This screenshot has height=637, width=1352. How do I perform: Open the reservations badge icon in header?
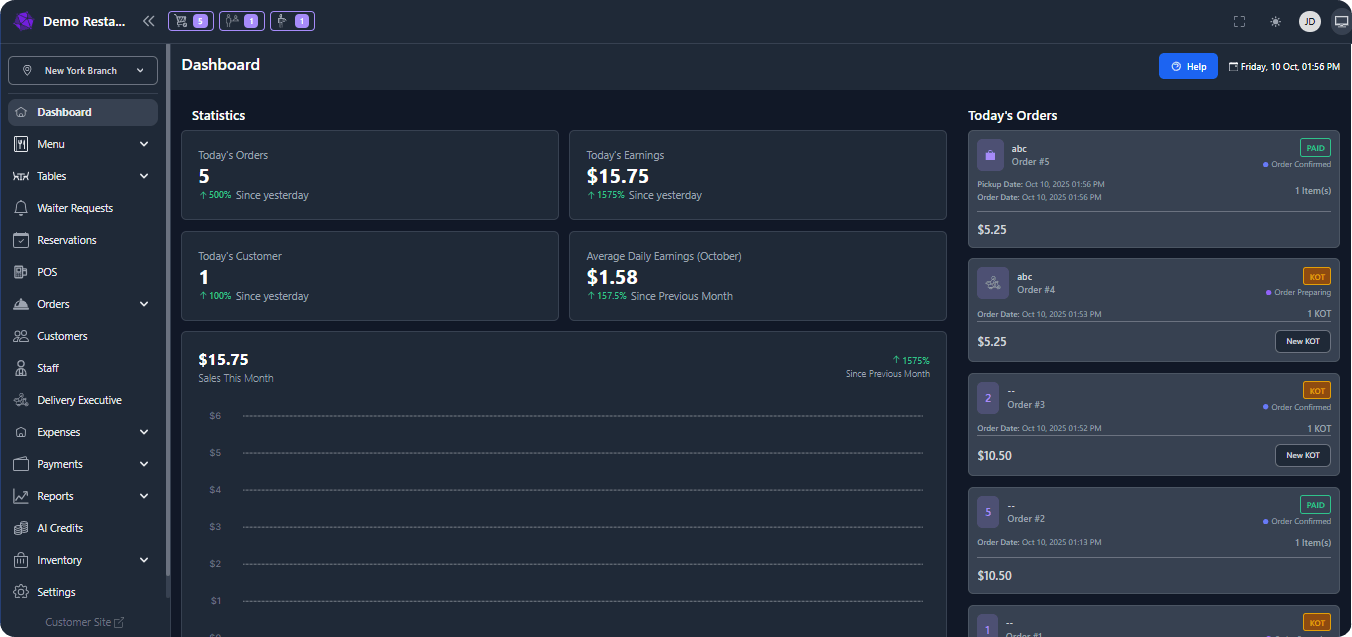pos(241,21)
